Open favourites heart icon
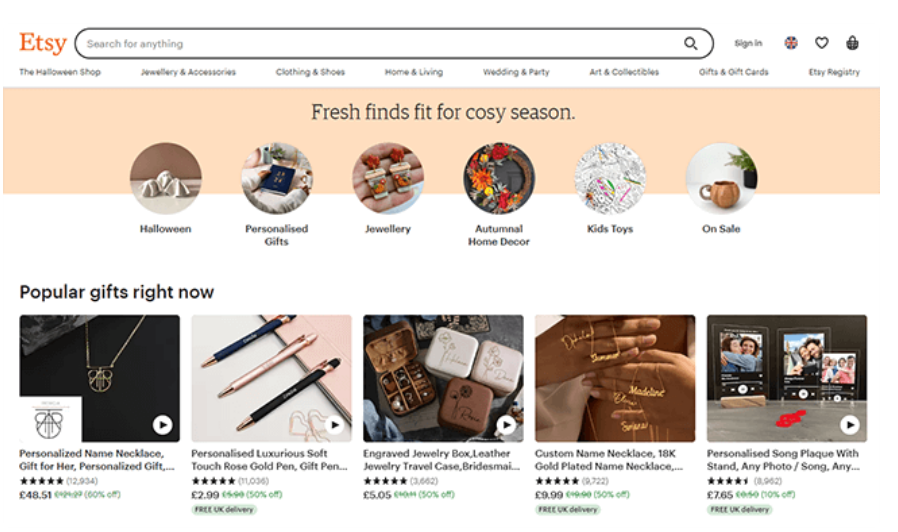Screen dimensions: 898x532 822,43
